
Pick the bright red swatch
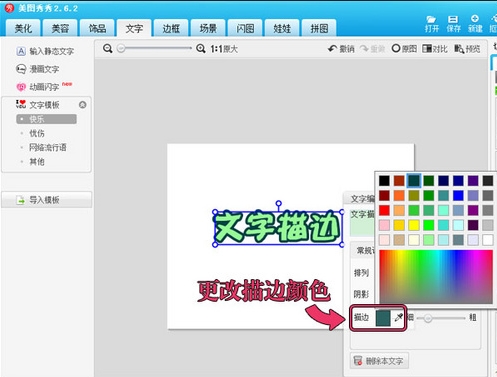(x=384, y=210)
